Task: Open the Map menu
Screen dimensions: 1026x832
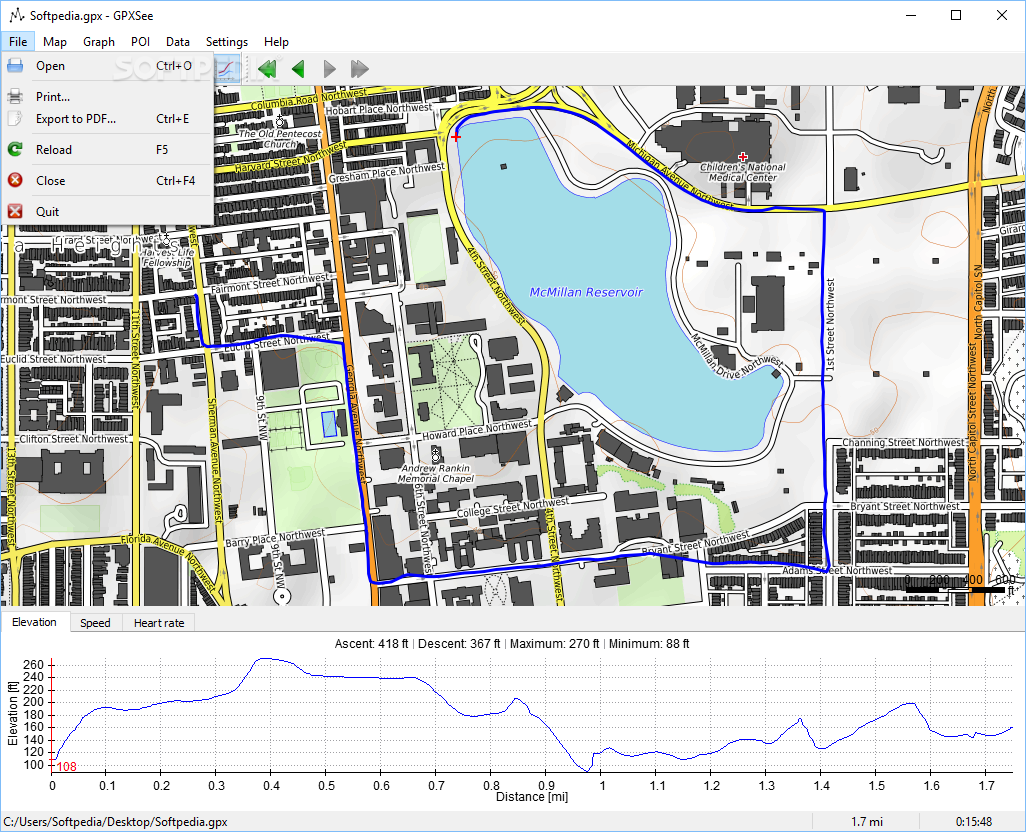Action: 54,42
